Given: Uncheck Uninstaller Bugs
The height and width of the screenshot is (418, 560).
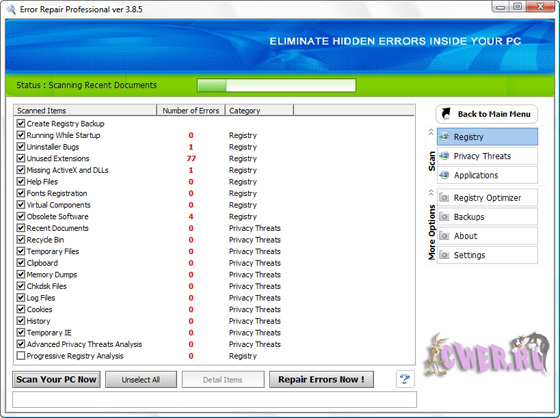Looking at the screenshot, I should coord(21,147).
